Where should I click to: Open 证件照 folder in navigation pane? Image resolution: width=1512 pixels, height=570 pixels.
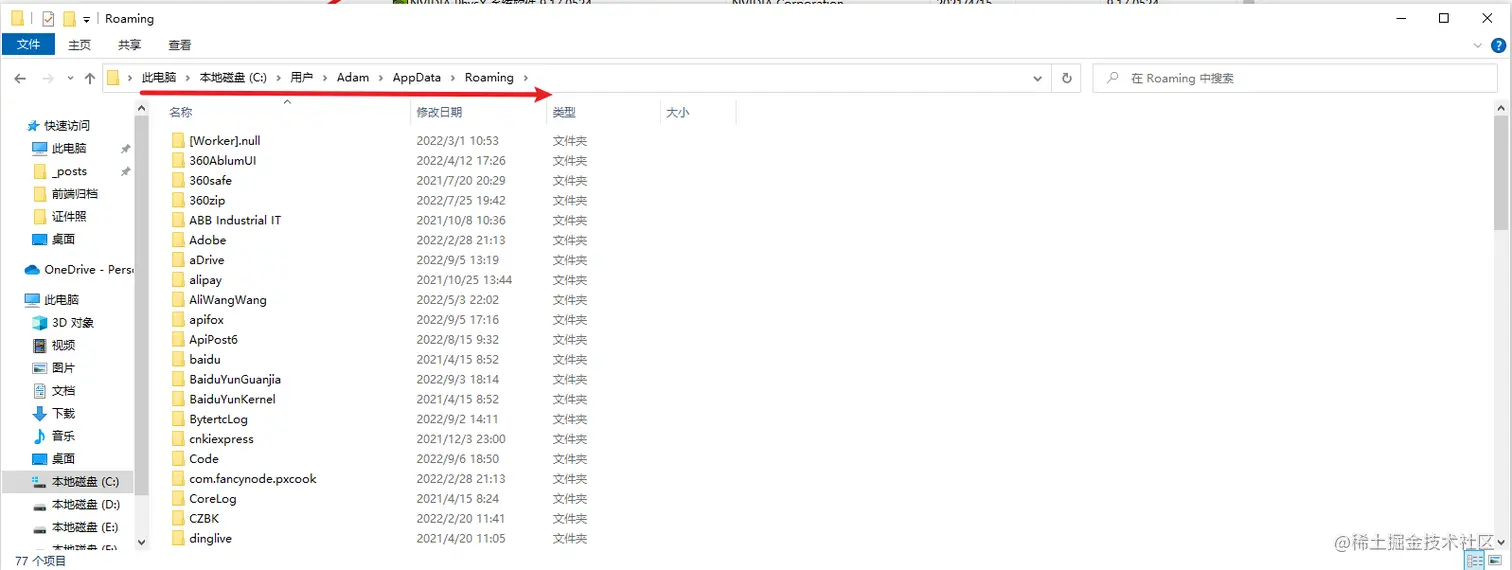click(x=69, y=217)
